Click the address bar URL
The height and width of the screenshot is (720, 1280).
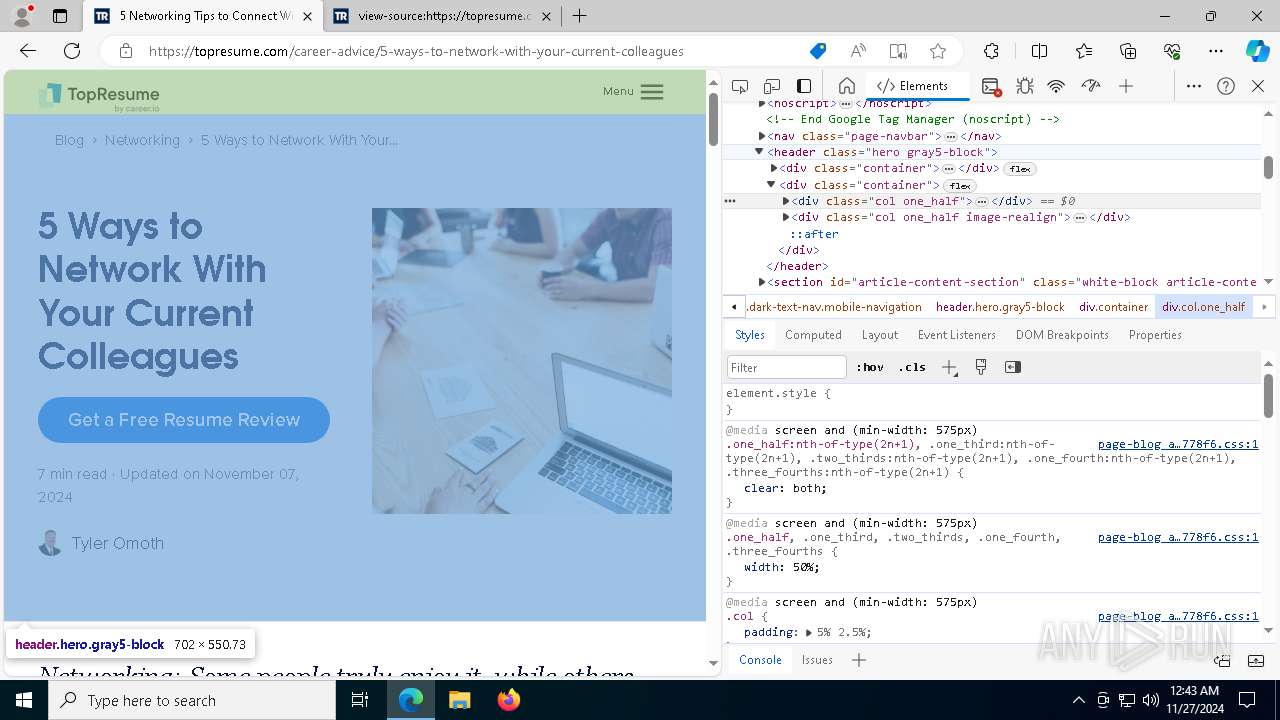[x=416, y=51]
